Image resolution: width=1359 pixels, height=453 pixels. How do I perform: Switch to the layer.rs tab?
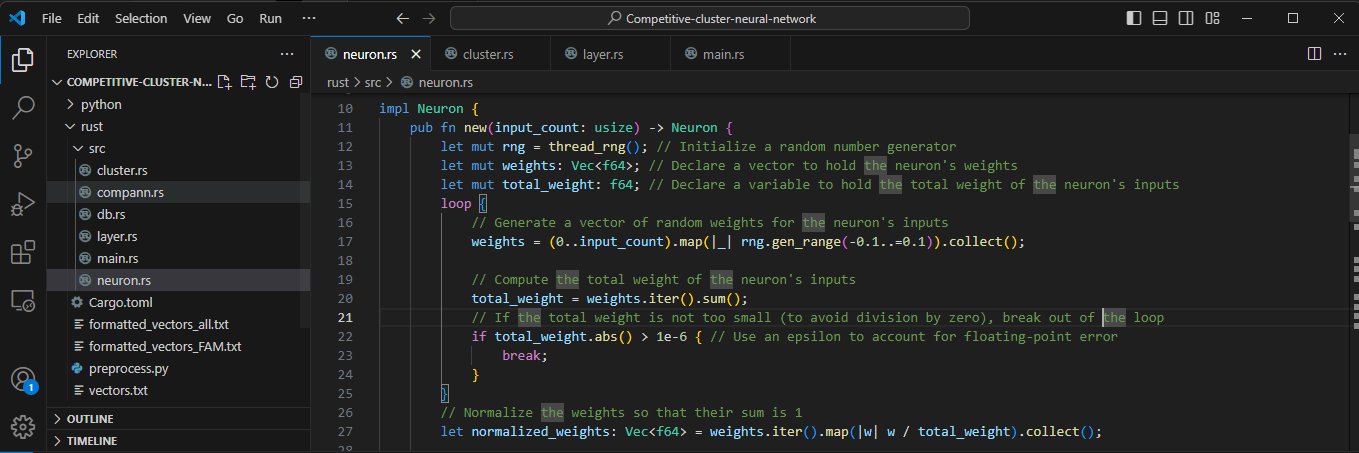point(610,54)
